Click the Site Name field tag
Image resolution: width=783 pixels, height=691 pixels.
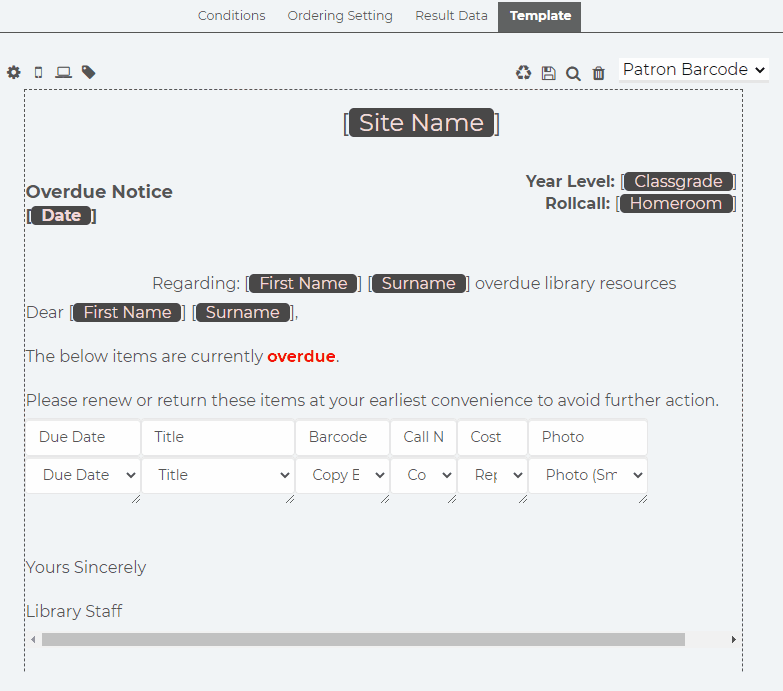coord(421,123)
